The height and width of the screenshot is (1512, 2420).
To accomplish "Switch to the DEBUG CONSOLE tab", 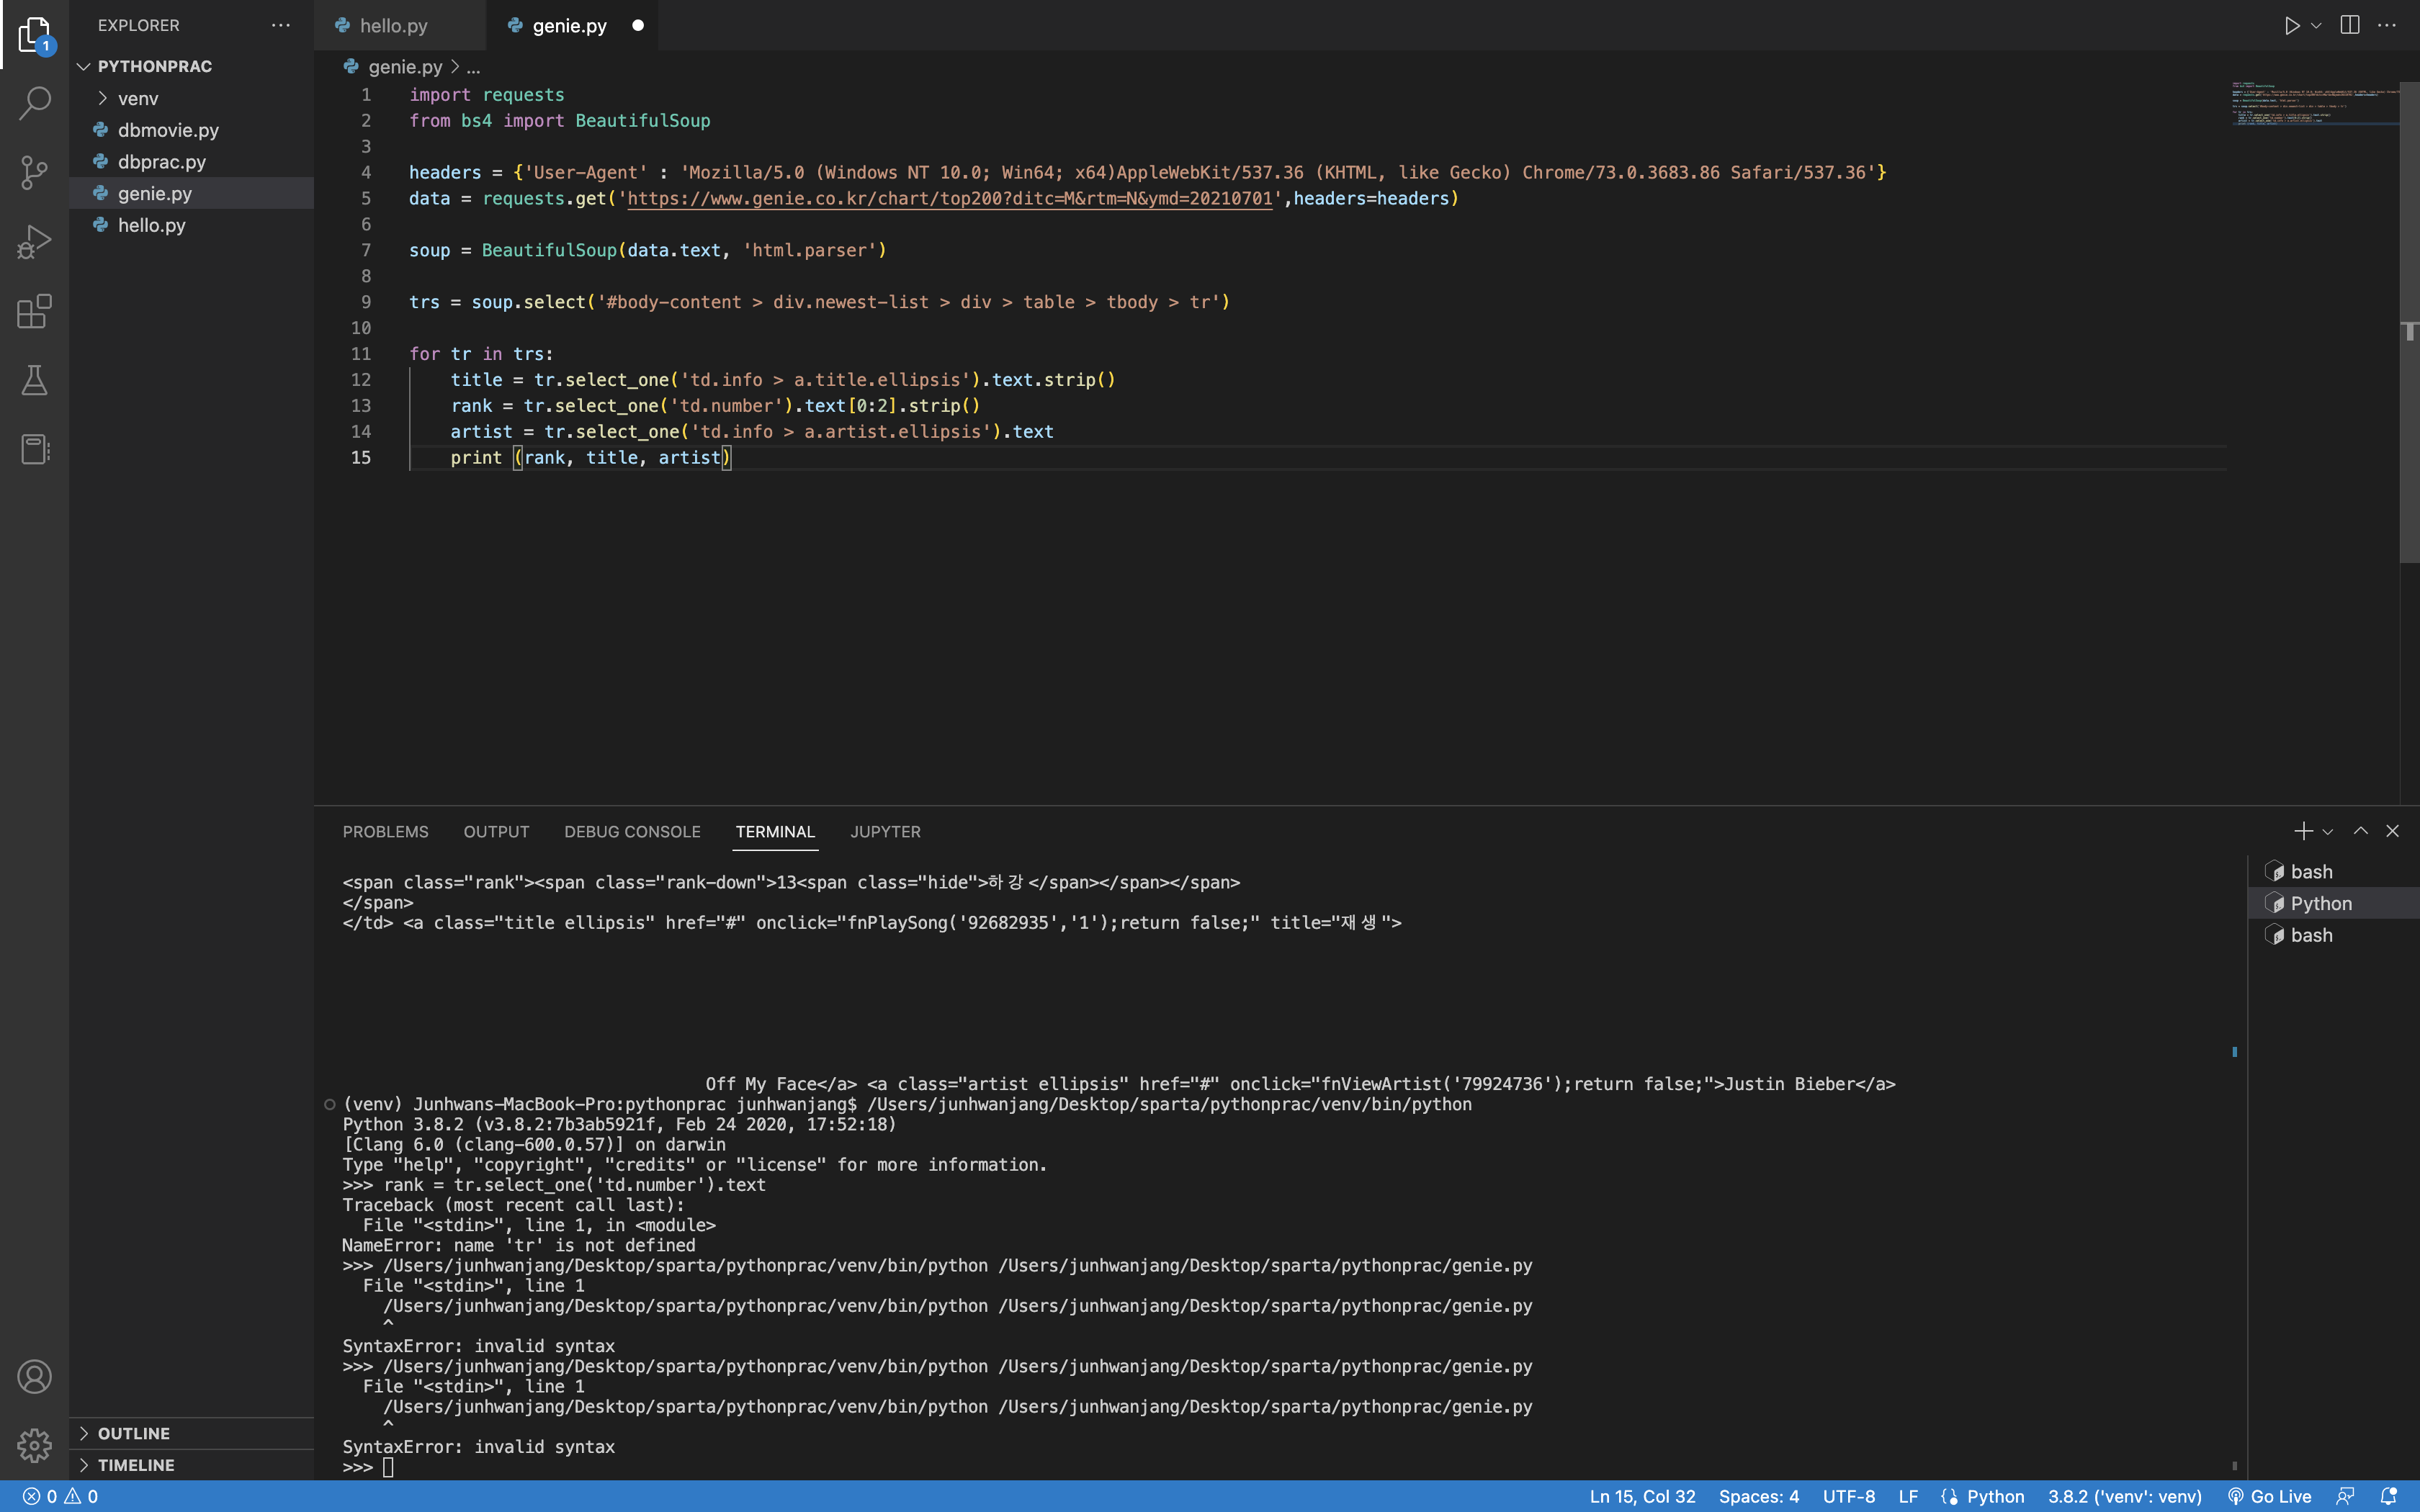I will (632, 832).
